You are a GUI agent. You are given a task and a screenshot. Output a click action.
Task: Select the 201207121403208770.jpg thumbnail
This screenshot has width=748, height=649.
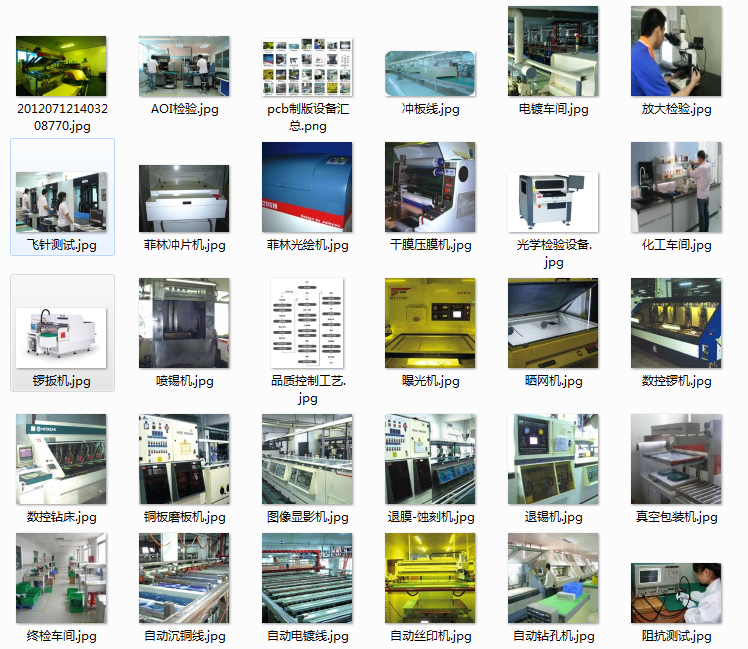pos(61,66)
